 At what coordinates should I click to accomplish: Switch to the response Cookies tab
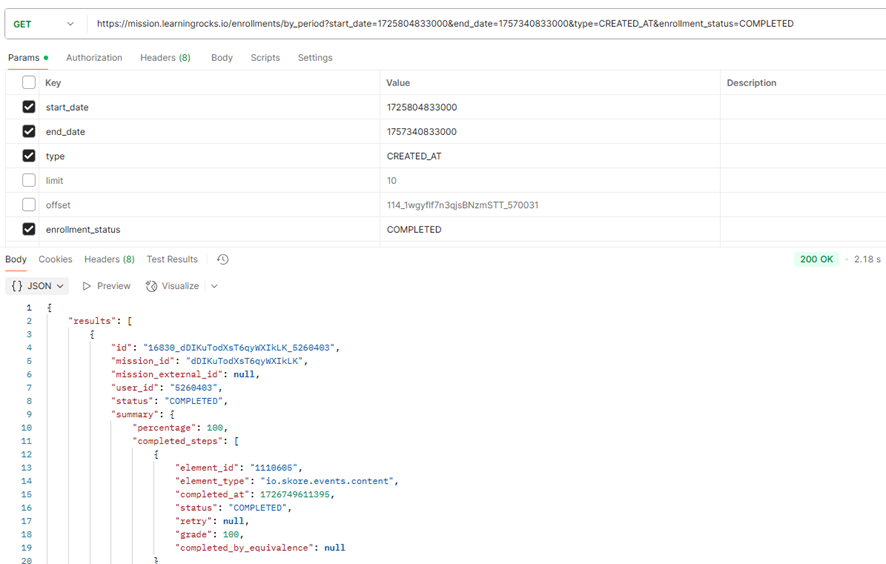55,260
